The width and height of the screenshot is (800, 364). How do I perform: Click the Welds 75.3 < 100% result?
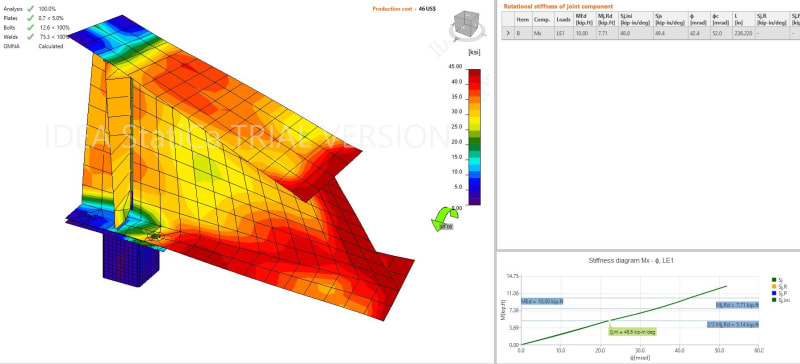click(54, 37)
